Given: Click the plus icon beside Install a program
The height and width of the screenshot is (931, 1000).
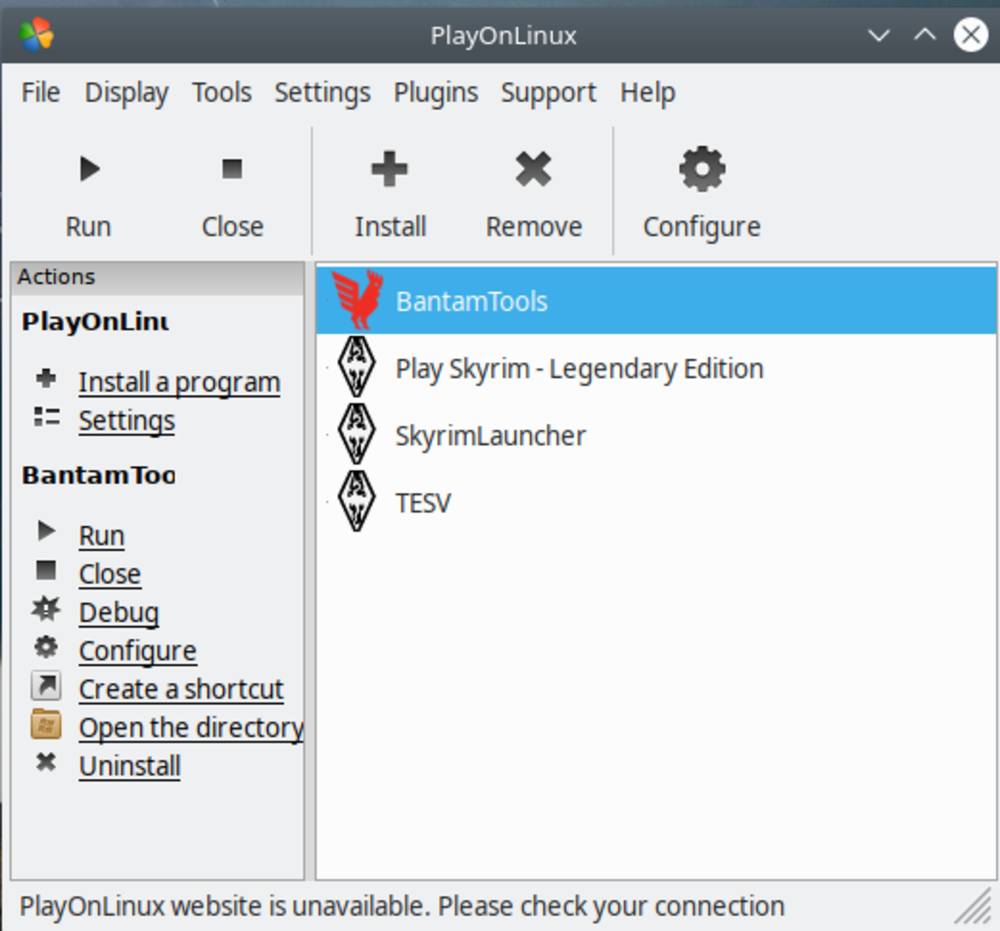Looking at the screenshot, I should click(x=46, y=379).
